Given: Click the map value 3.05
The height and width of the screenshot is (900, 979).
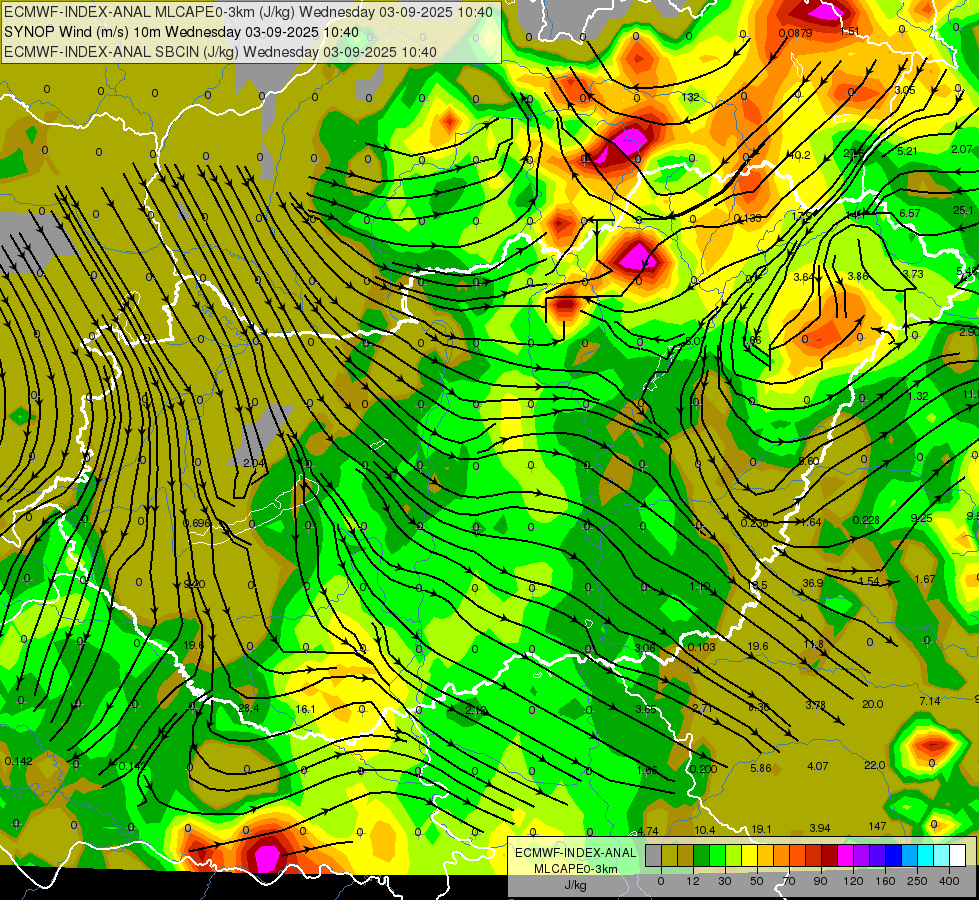Looking at the screenshot, I should coord(905,91).
